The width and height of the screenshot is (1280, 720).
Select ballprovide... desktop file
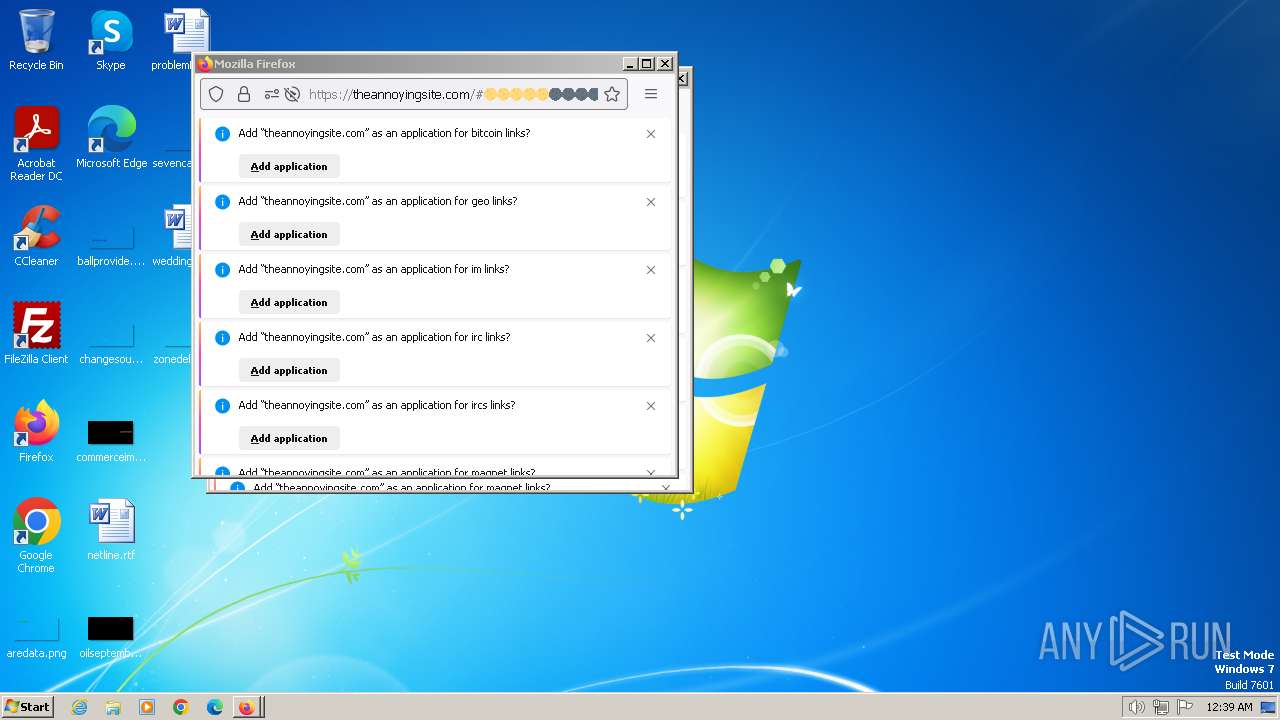click(111, 244)
